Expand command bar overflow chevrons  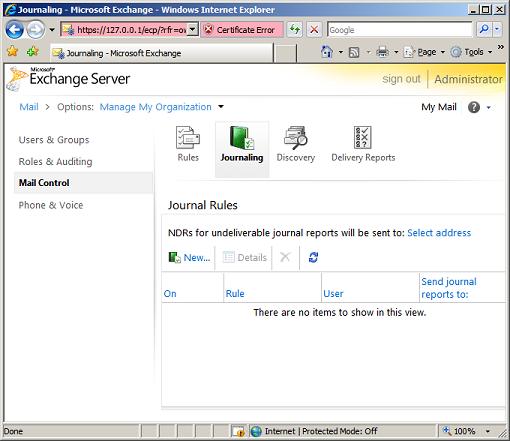click(500, 47)
